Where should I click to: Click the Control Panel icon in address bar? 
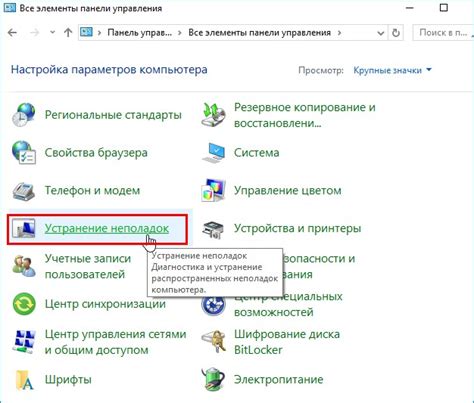[x=86, y=32]
